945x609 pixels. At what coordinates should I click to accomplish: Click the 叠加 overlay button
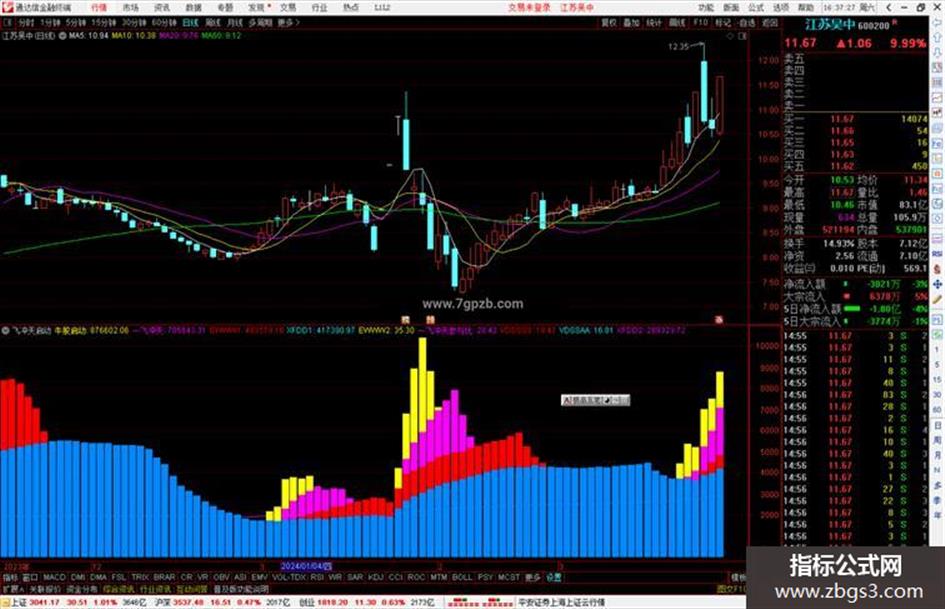[631, 22]
